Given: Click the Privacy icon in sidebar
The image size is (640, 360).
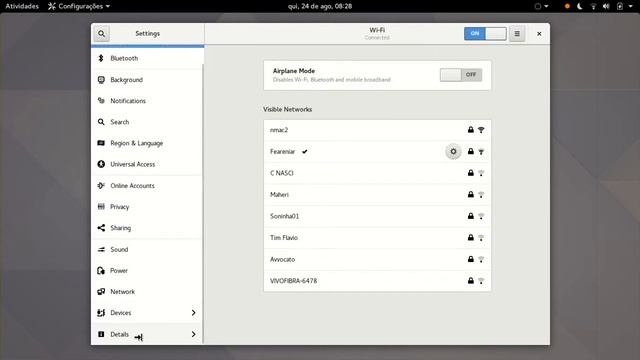Looking at the screenshot, I should click(x=101, y=207).
